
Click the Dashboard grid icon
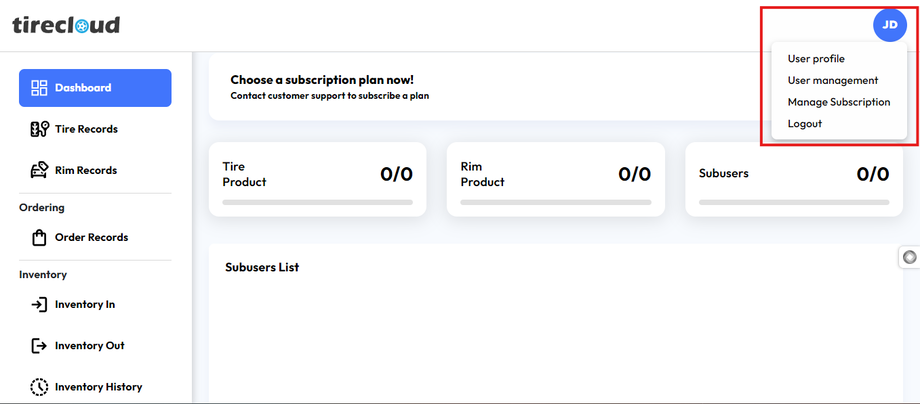point(40,88)
